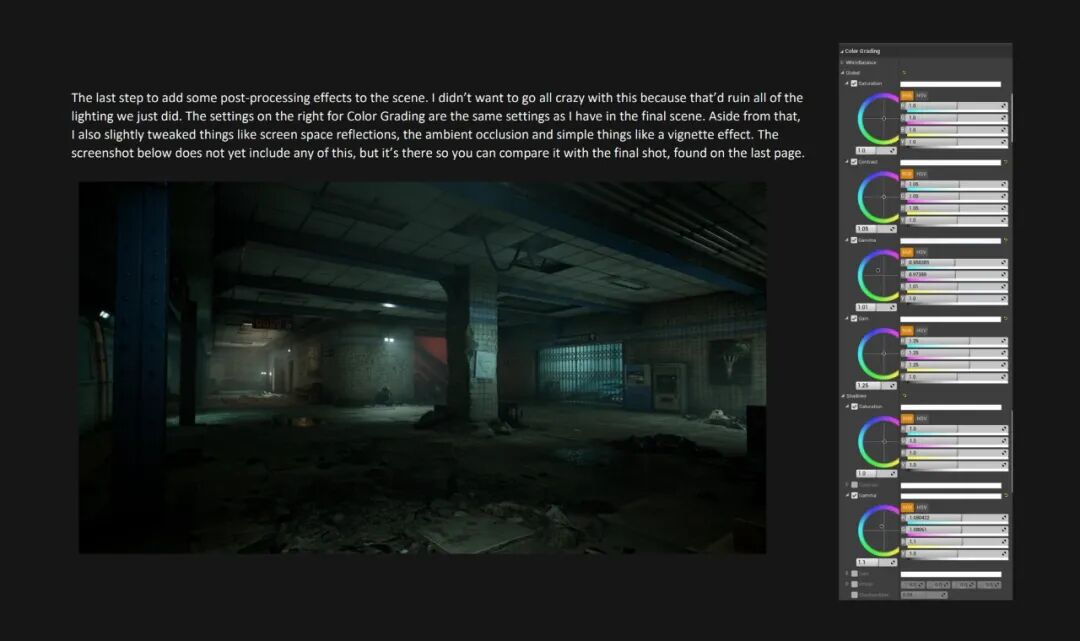This screenshot has width=1080, height=641.
Task: Toggle the Shadows Saturation checkbox
Action: click(854, 406)
